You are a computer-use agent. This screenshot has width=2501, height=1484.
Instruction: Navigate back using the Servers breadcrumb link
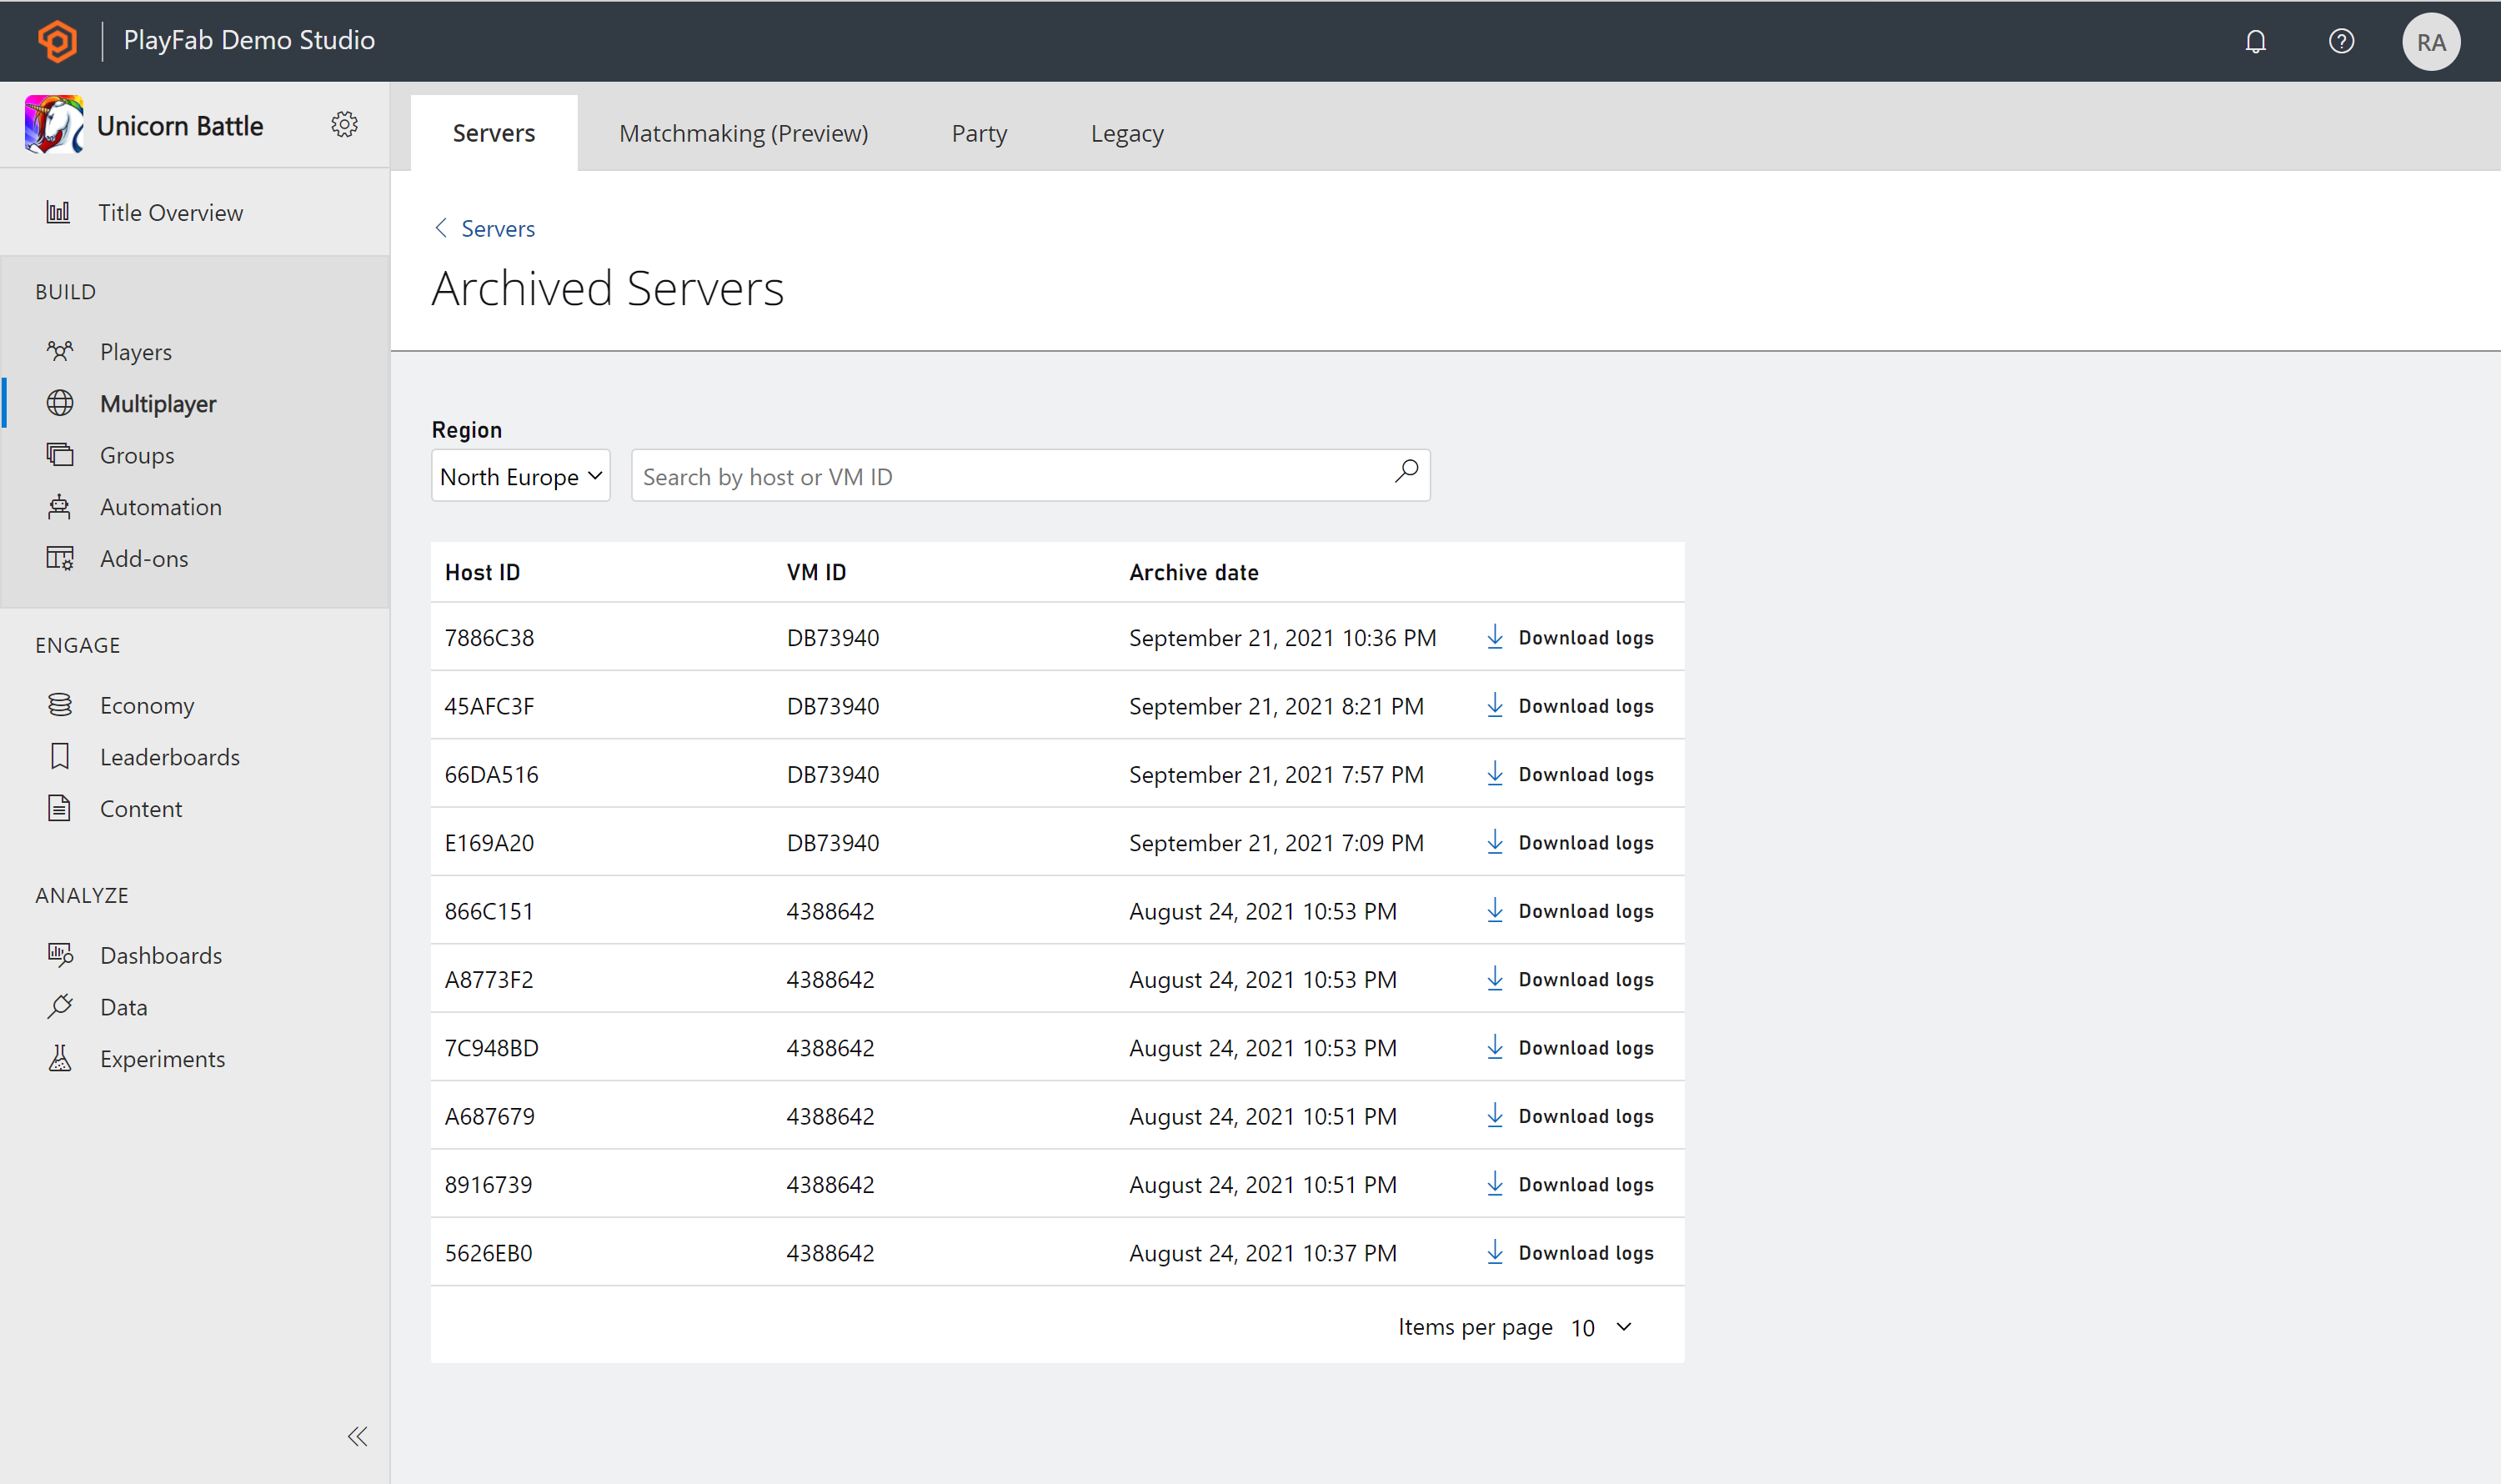pos(496,228)
